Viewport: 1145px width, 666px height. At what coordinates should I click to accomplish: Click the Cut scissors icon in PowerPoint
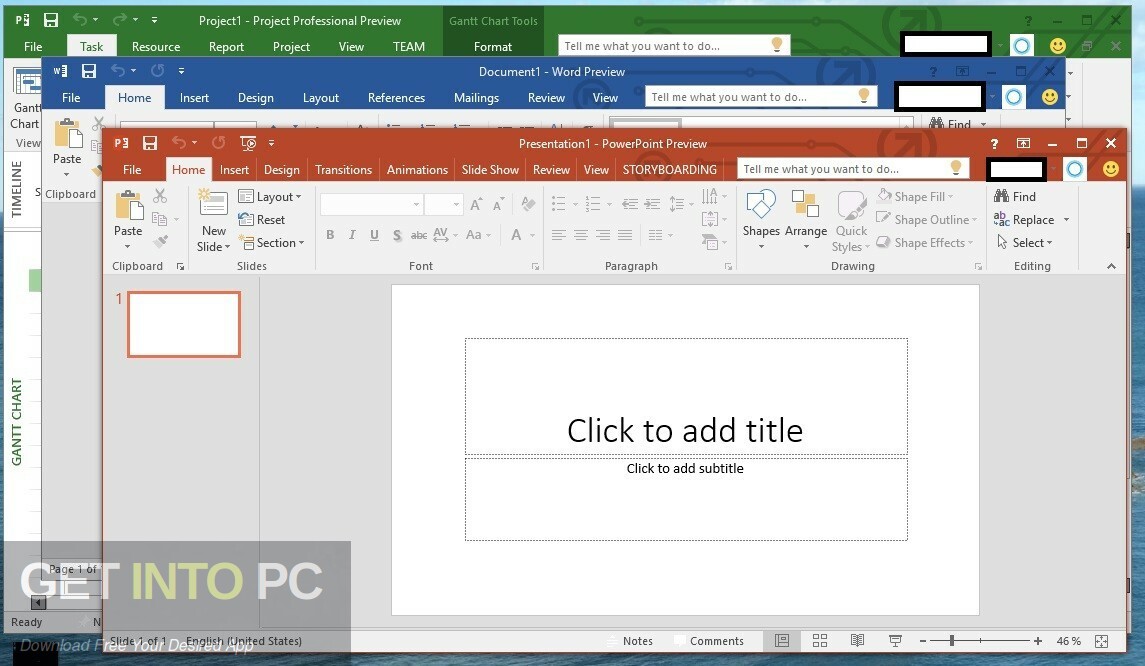click(160, 196)
